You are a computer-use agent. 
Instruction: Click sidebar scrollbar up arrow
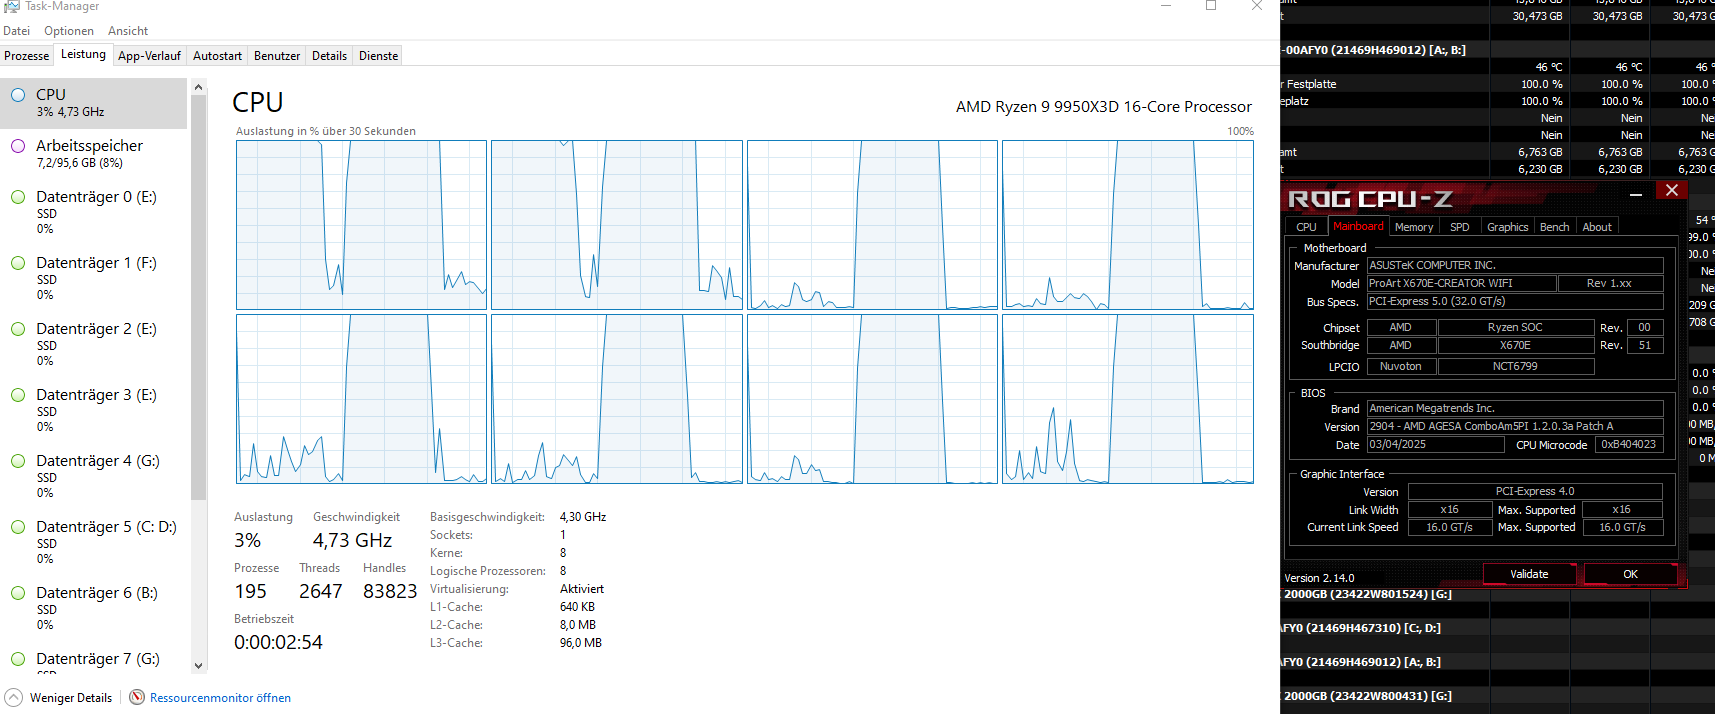(198, 87)
